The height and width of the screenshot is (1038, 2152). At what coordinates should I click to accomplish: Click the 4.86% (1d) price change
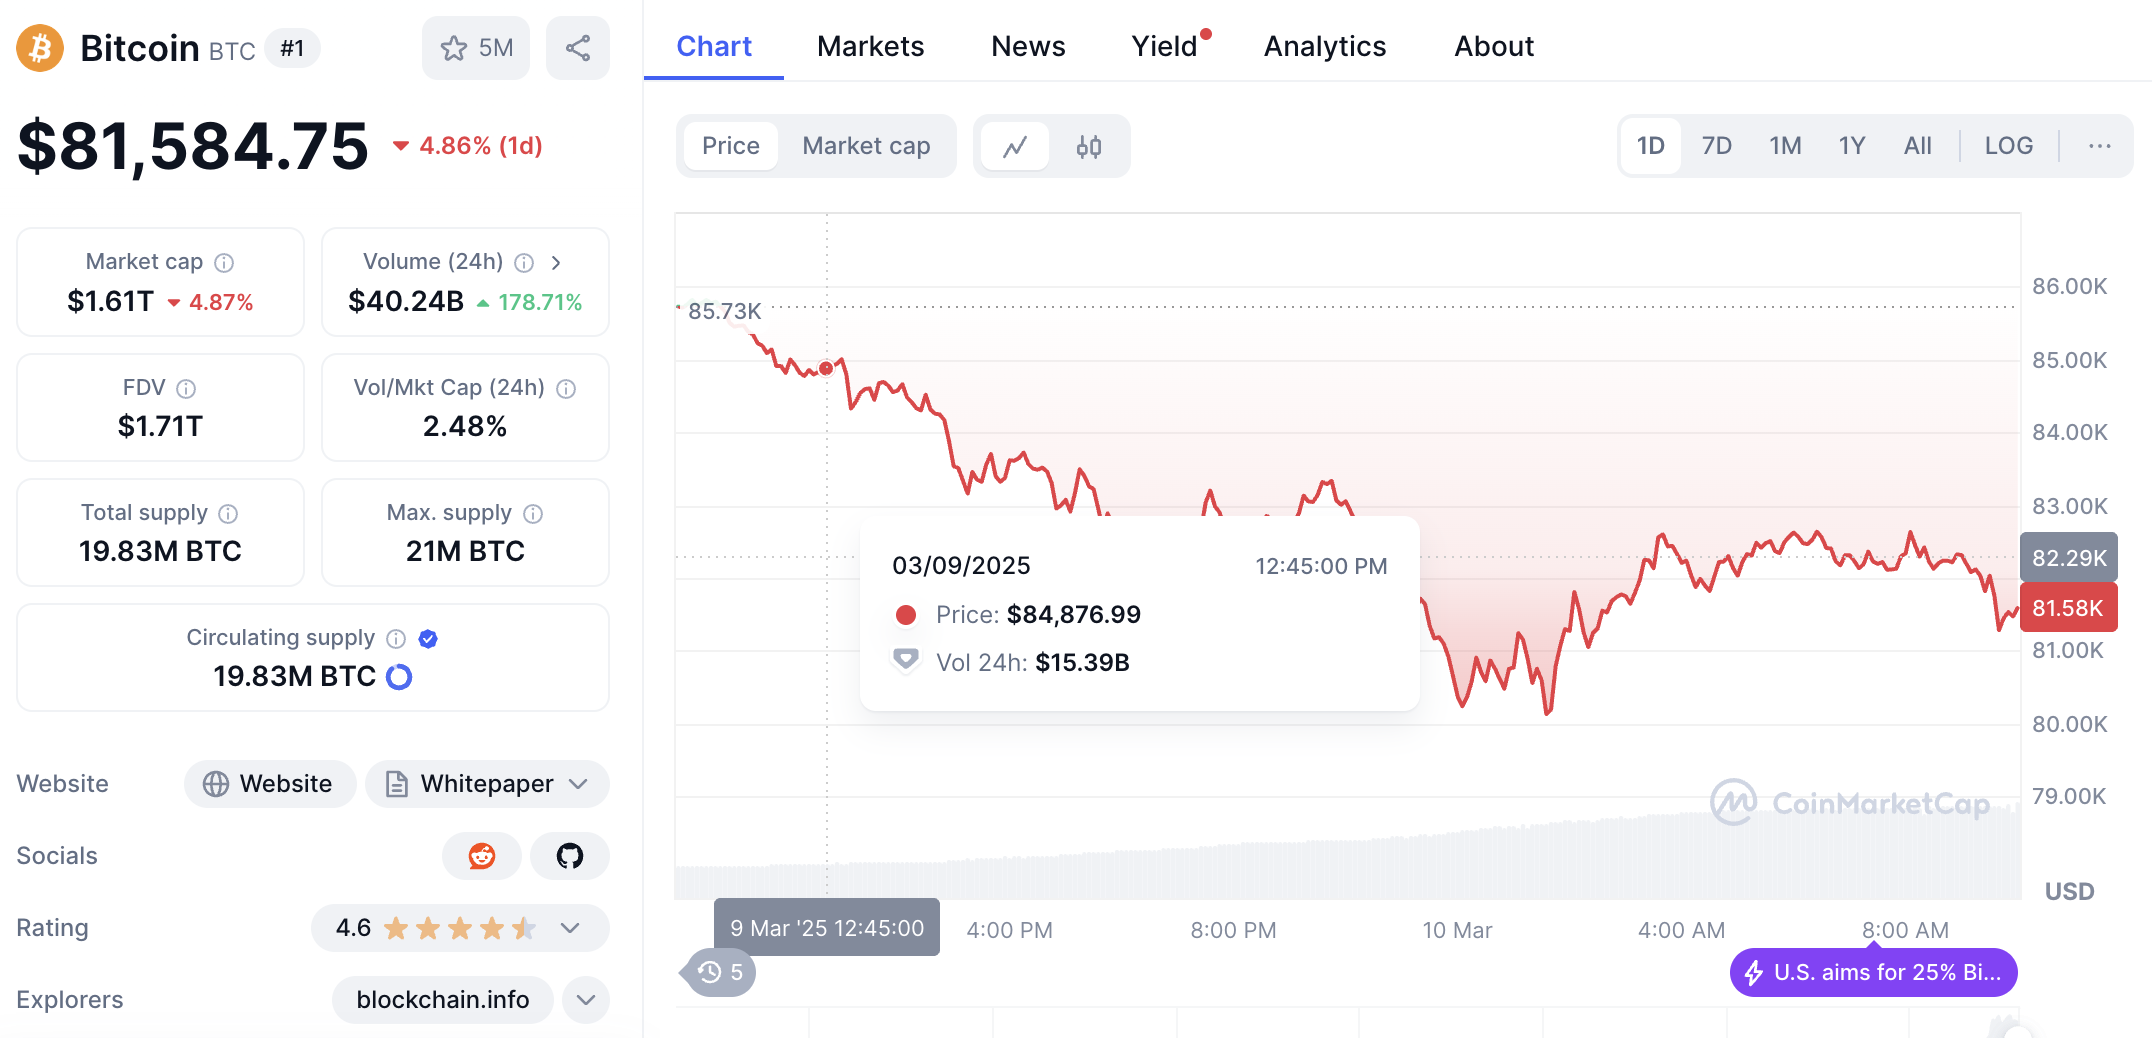click(468, 146)
